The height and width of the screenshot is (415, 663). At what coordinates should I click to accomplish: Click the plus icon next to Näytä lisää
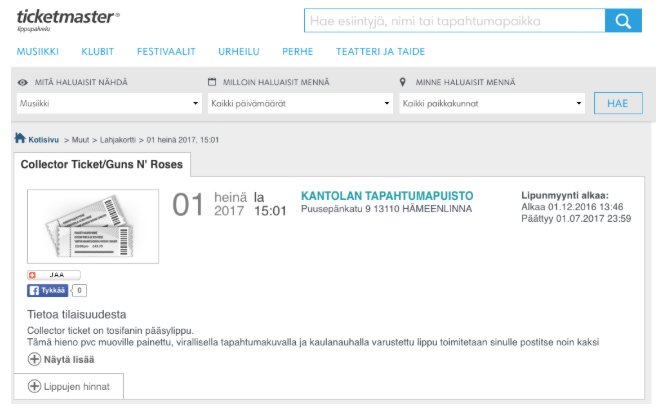point(34,360)
